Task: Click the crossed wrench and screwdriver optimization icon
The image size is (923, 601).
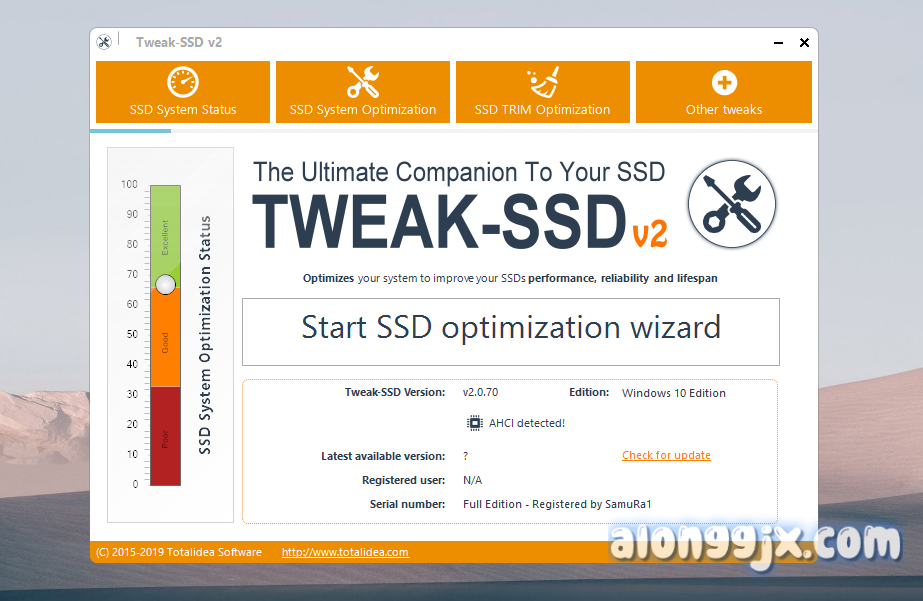Action: click(362, 82)
